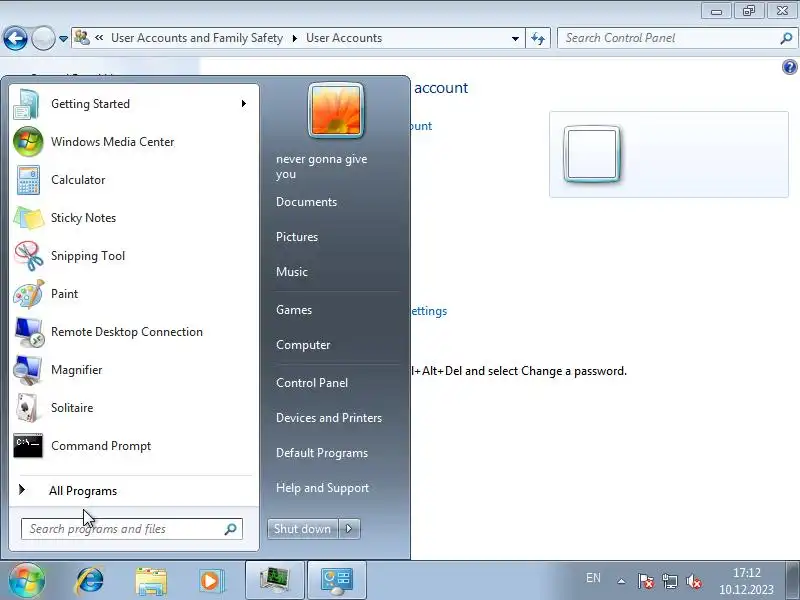This screenshot has height=600, width=800.
Task: Launch Remote Desktop Connection icon
Action: point(28,332)
